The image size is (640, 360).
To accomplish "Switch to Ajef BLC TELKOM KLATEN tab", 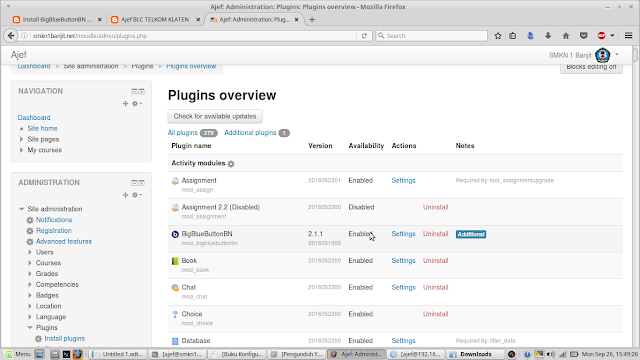I will (x=155, y=20).
